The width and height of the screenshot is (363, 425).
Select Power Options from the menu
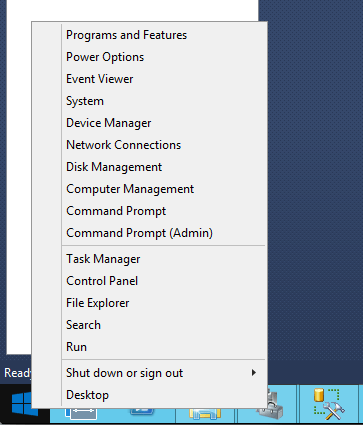point(105,57)
